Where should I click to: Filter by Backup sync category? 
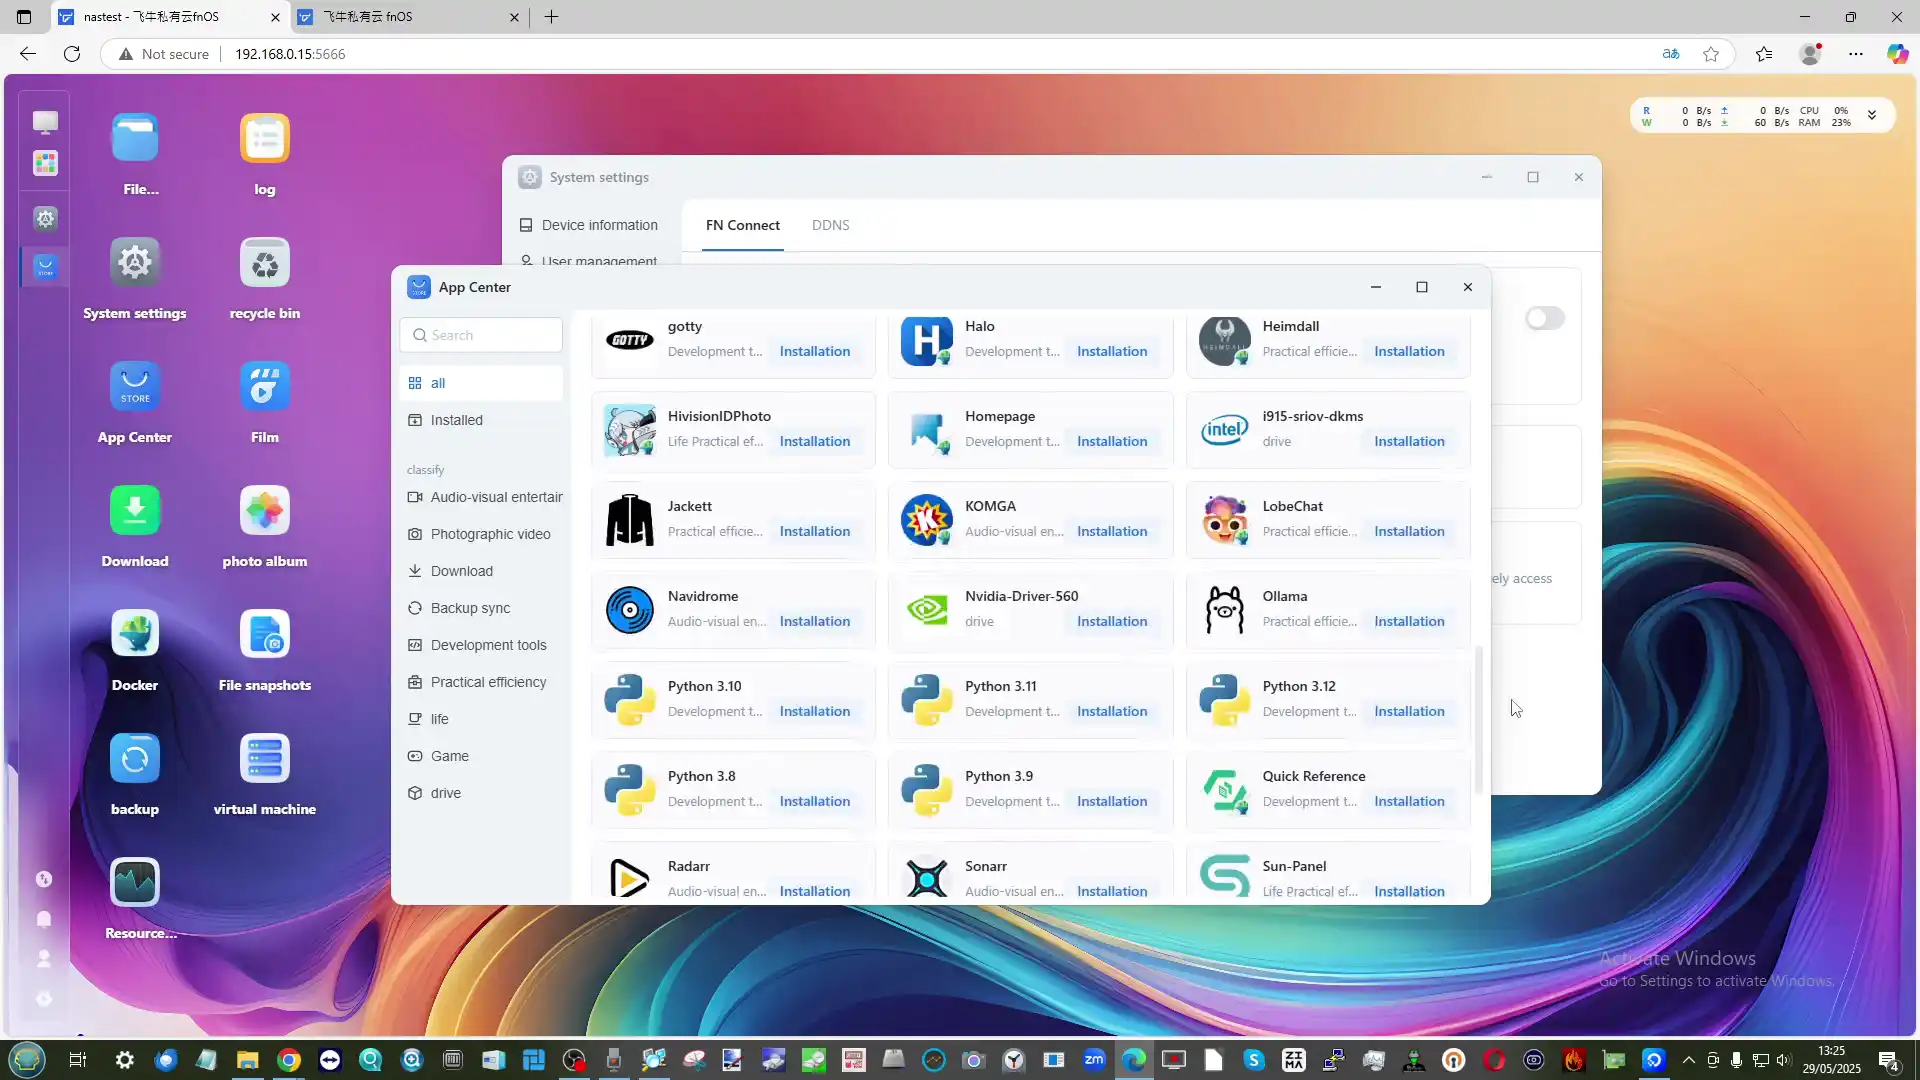481,608
